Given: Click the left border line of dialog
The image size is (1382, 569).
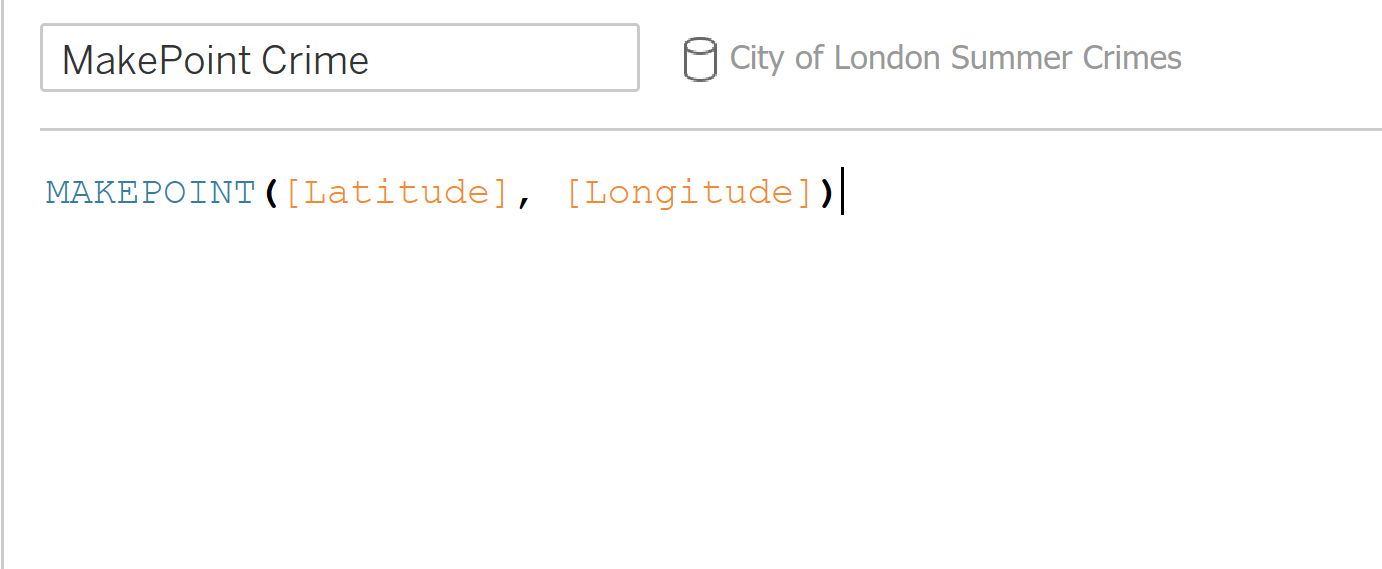Looking at the screenshot, I should pyautogui.click(x=3, y=284).
